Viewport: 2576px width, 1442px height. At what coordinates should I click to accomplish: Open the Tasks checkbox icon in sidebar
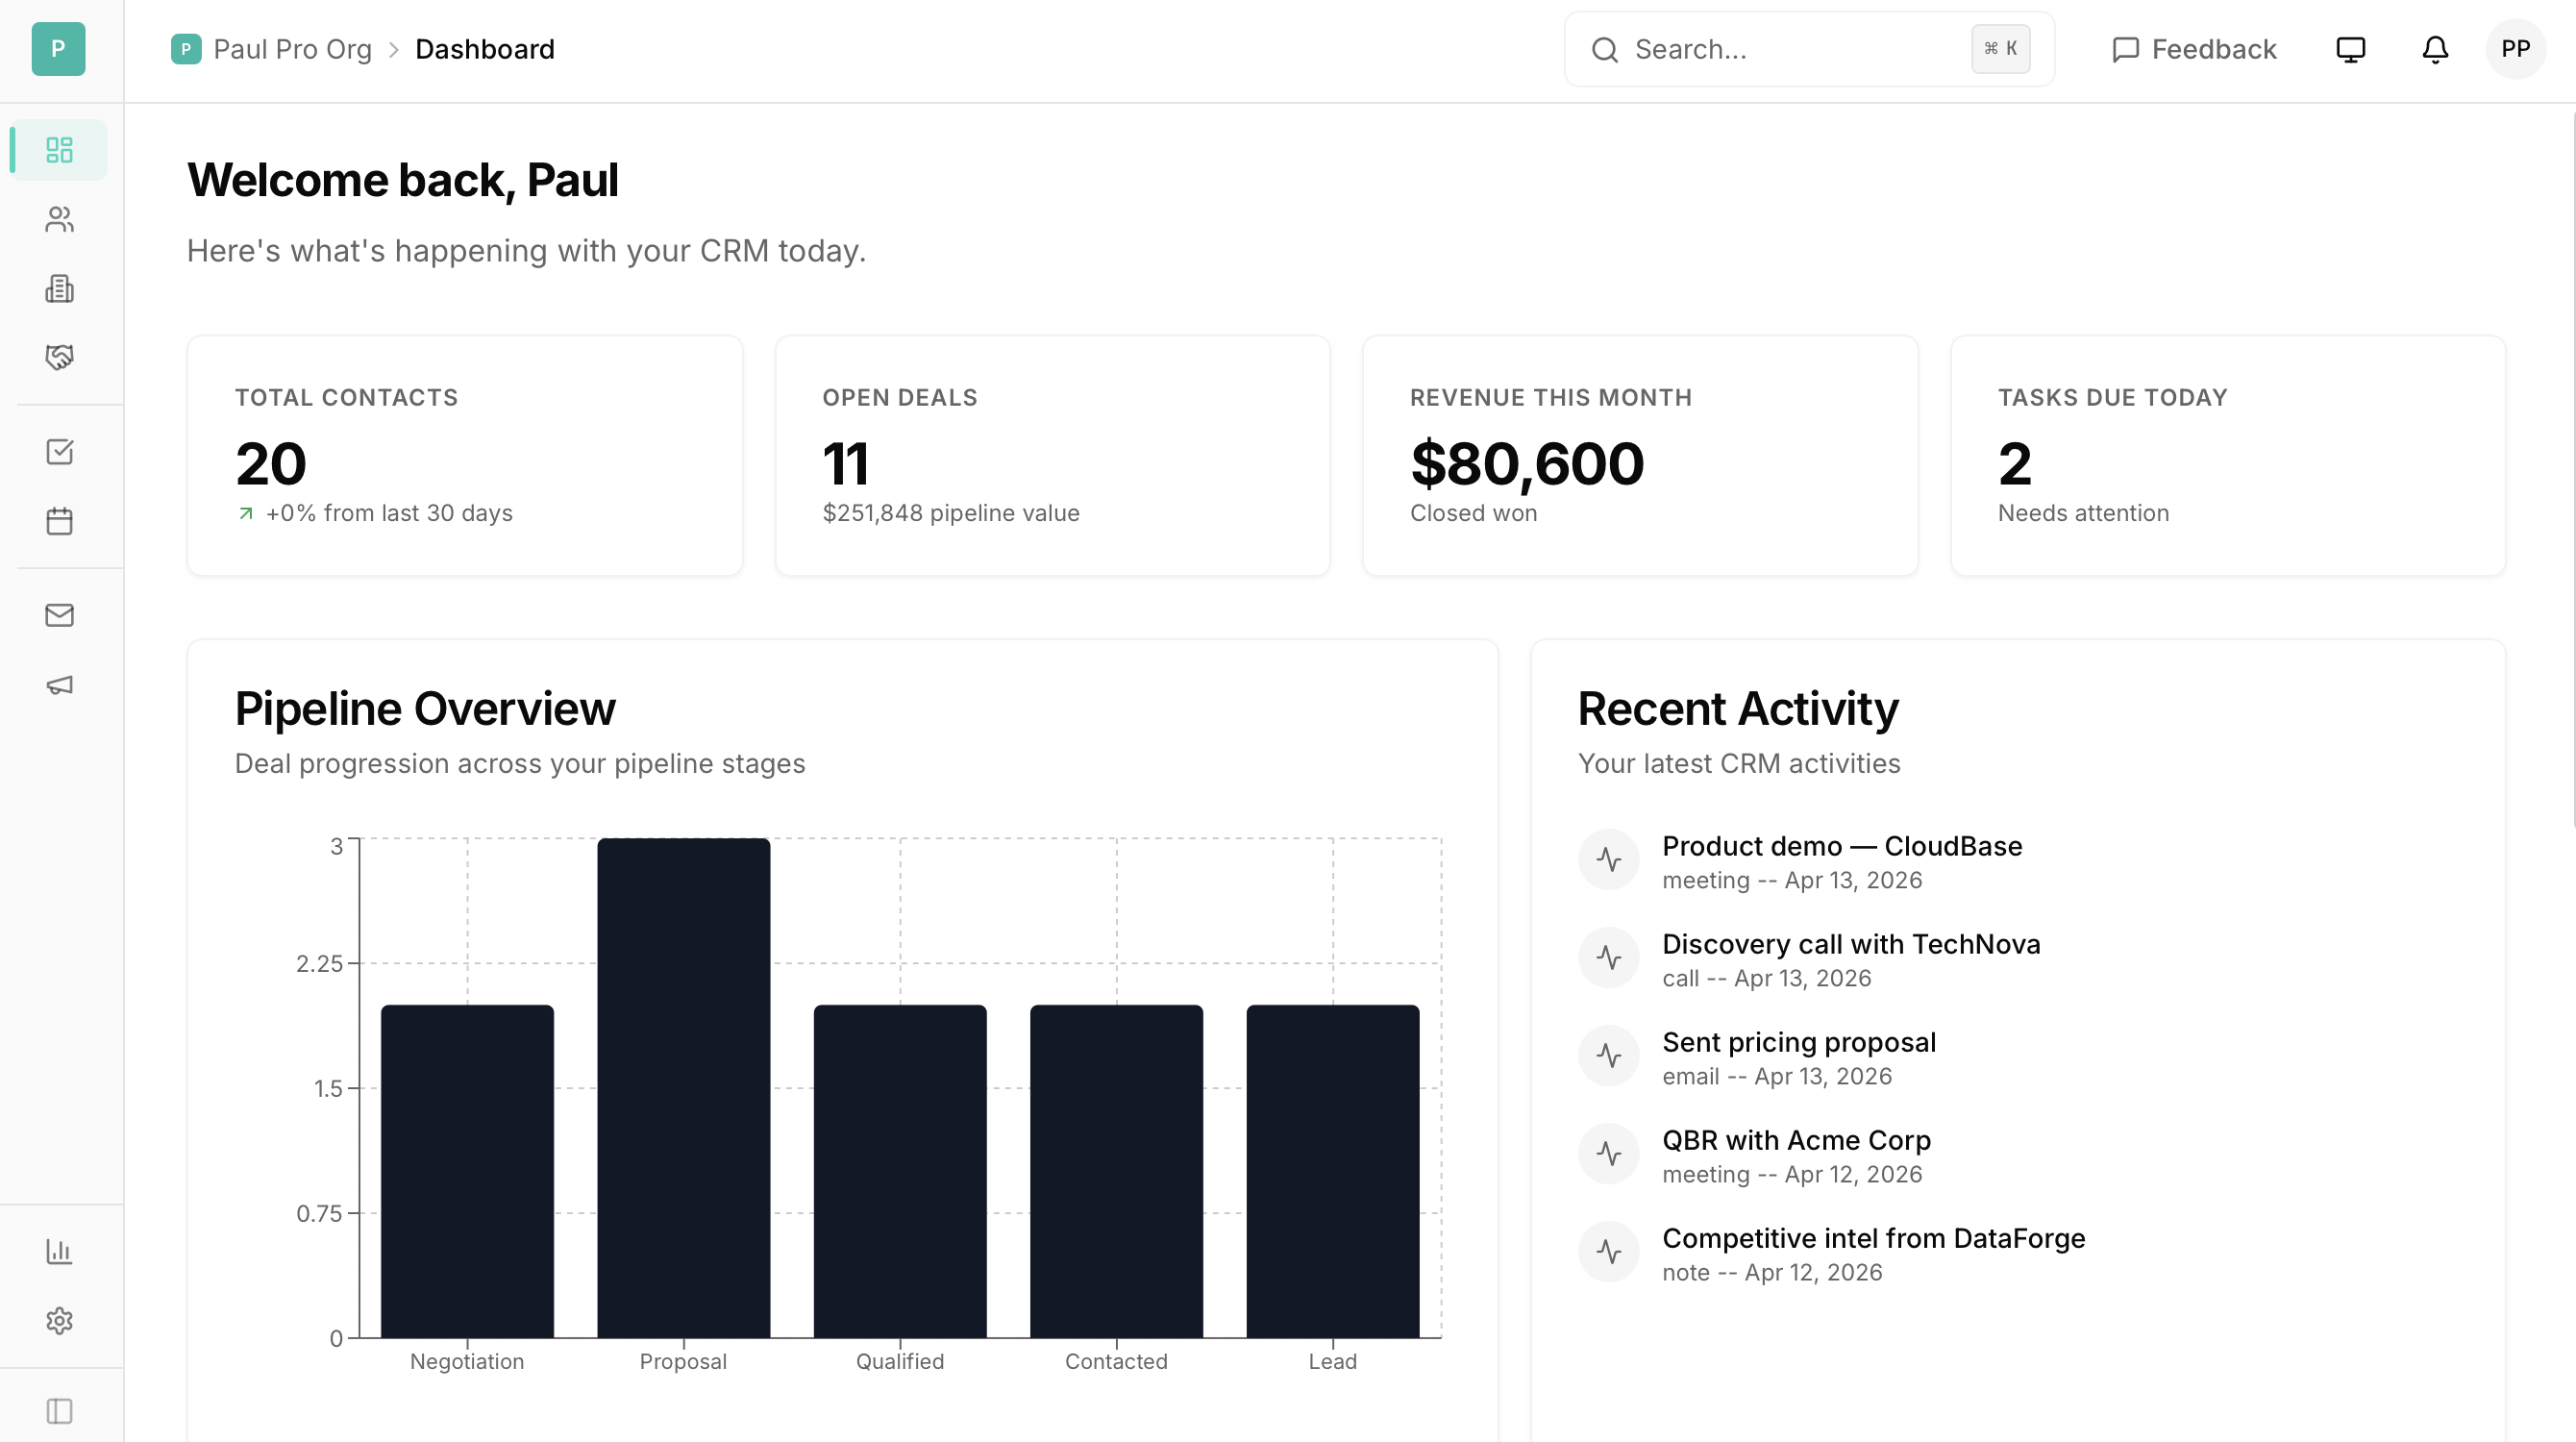click(x=59, y=452)
